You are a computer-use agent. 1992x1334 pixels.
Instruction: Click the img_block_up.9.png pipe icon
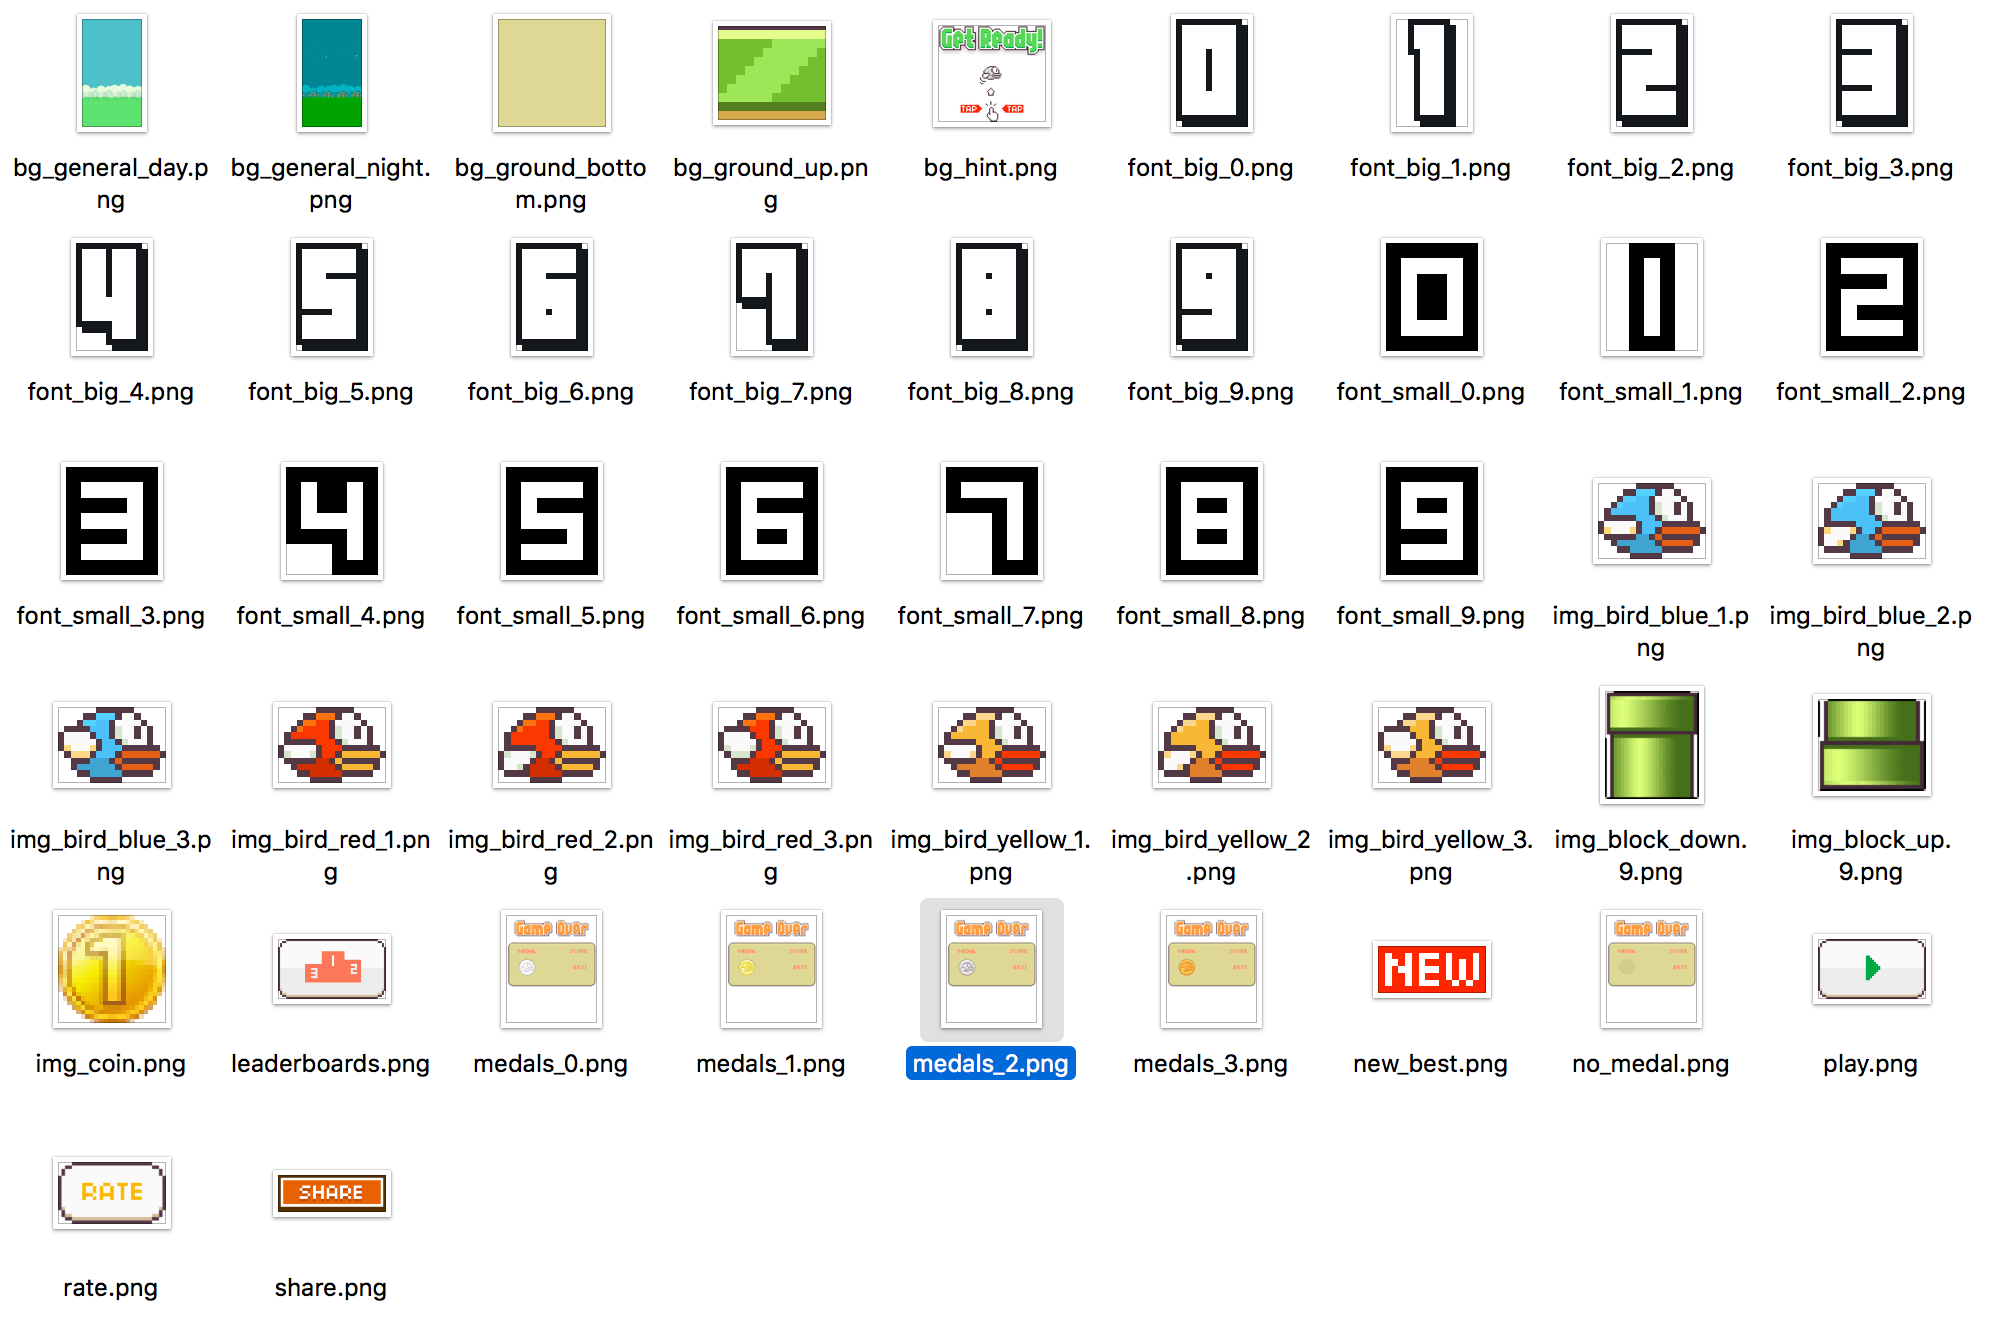click(x=1871, y=745)
